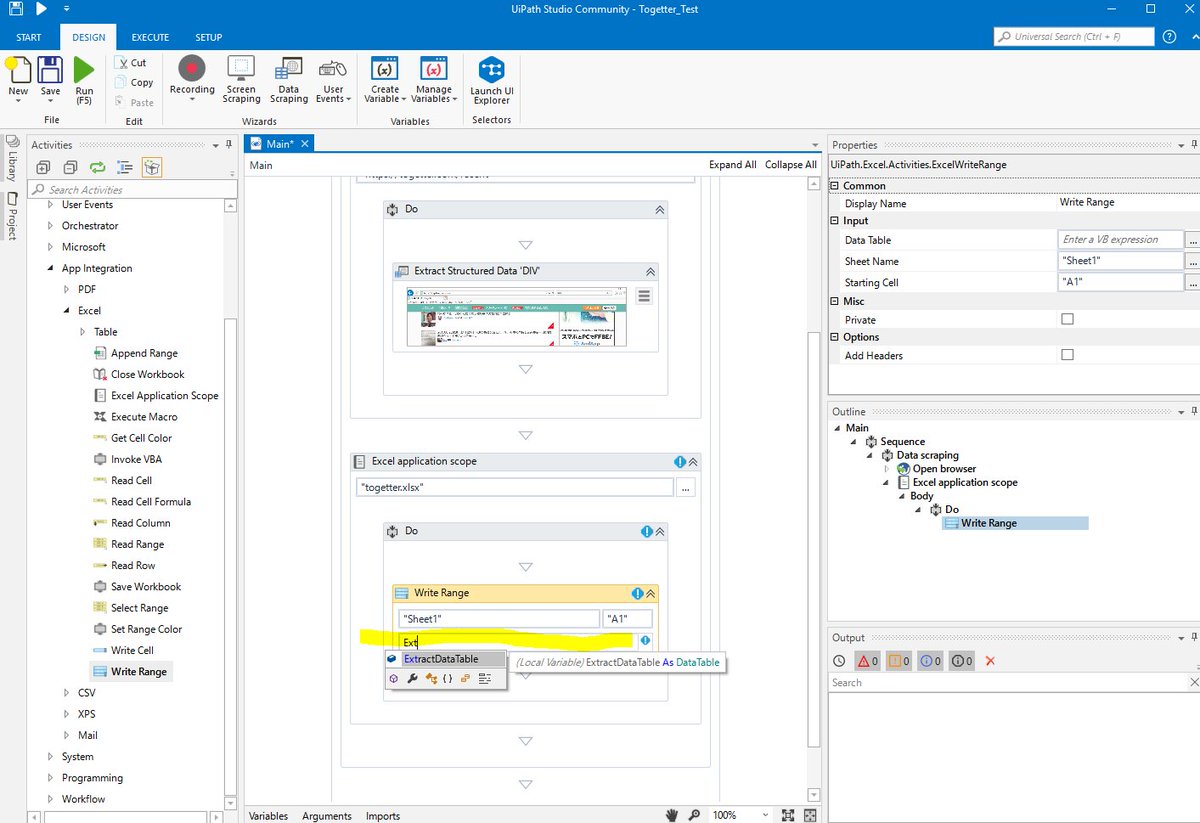
Task: Refresh the Activities panel with green arrows
Action: pyautogui.click(x=97, y=167)
